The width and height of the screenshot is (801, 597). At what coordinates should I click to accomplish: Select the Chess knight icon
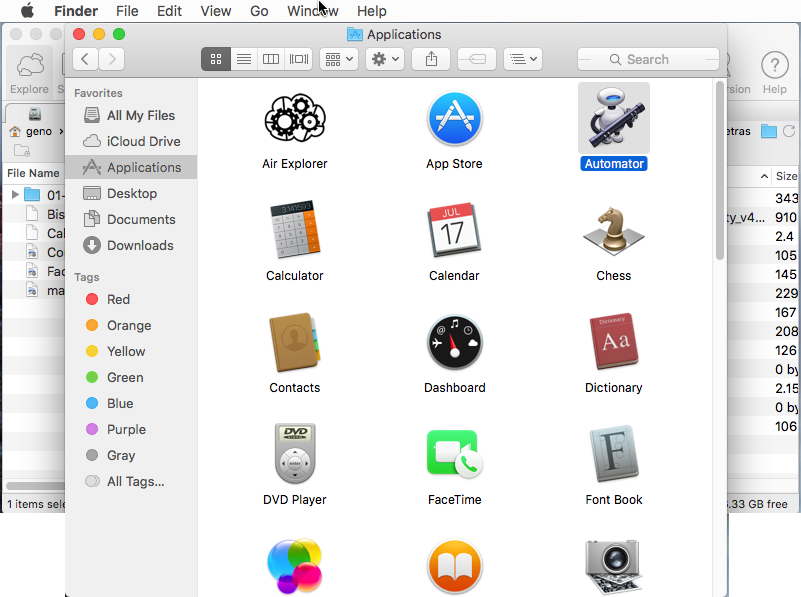pos(614,230)
